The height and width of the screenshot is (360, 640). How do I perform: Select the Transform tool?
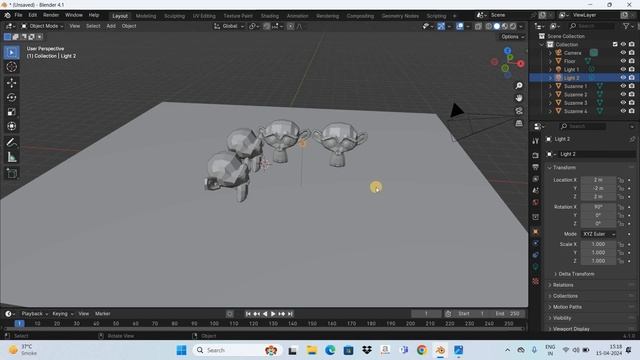click(11, 126)
